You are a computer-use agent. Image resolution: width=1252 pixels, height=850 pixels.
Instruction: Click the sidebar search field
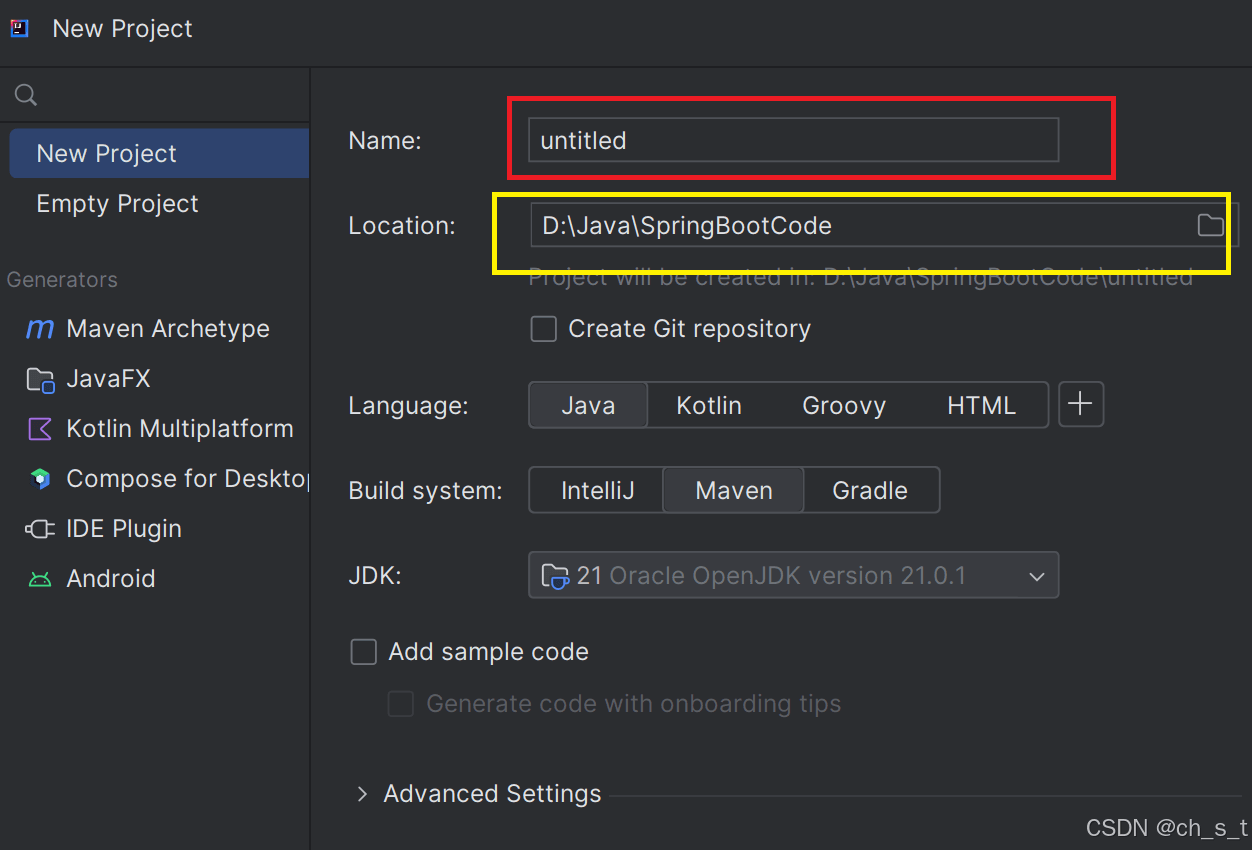coord(155,95)
